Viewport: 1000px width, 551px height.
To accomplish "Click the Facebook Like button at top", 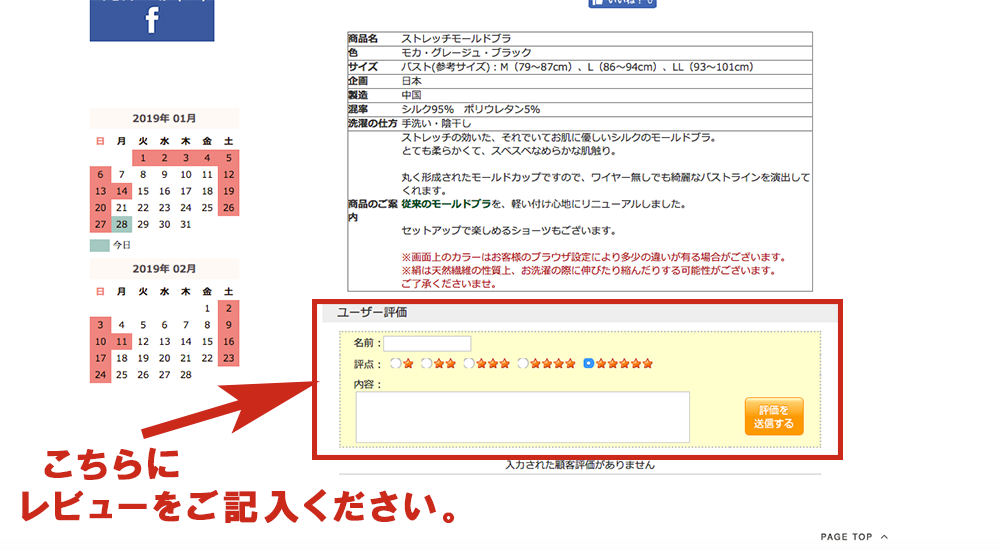I will point(622,3).
